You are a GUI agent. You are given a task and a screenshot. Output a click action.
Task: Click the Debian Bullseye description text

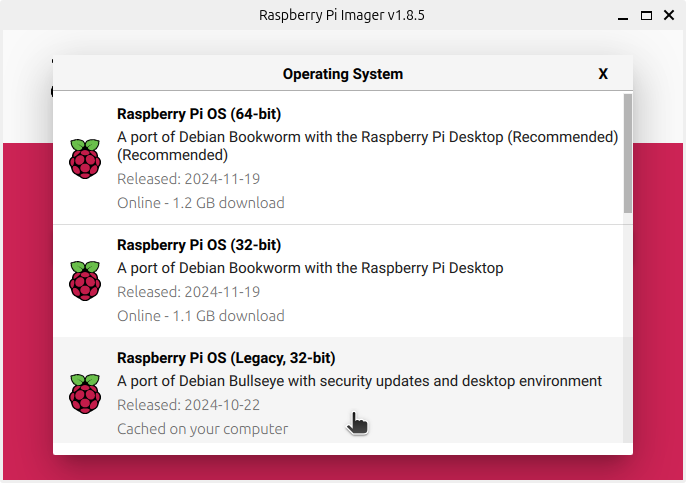tap(359, 381)
